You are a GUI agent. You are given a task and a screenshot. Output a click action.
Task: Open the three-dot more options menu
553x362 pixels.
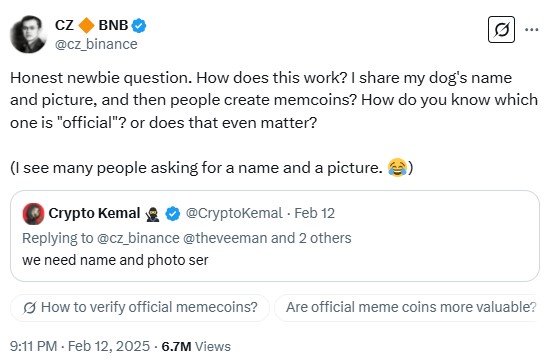coord(531,30)
